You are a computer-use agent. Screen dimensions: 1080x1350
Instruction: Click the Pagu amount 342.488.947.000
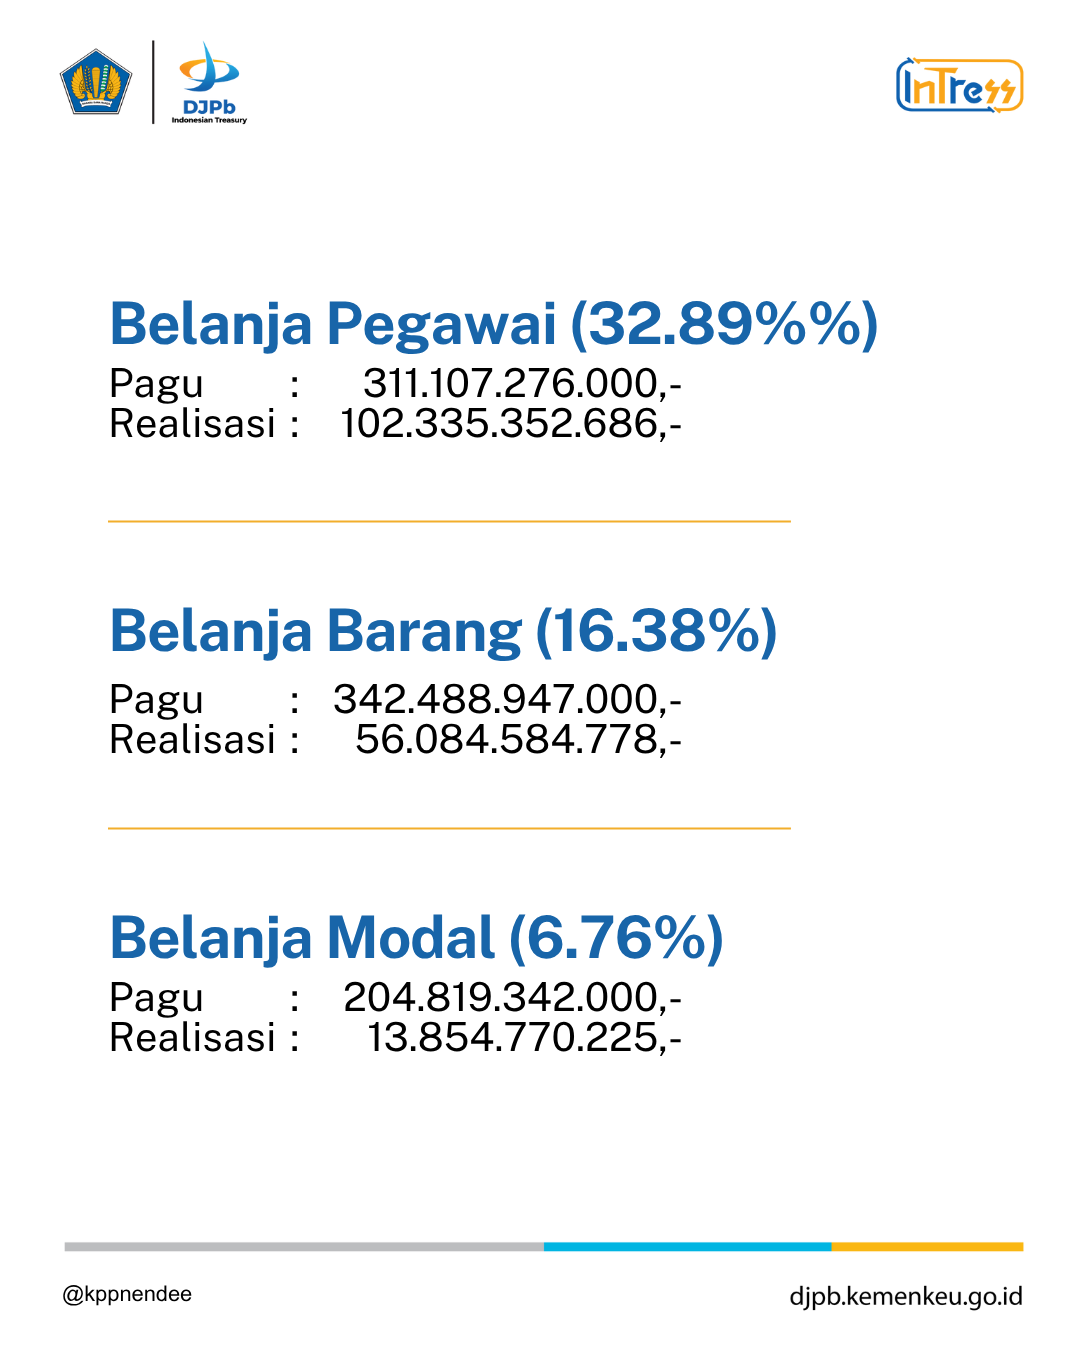tap(508, 699)
